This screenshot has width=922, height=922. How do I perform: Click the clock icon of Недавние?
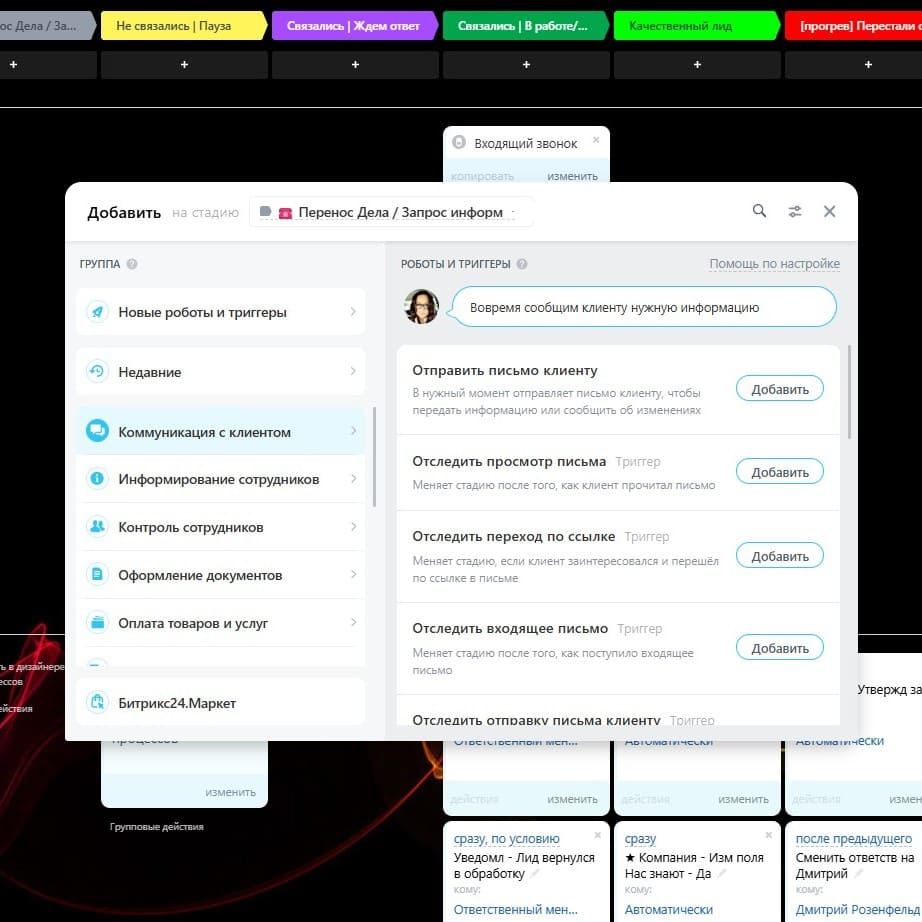(98, 372)
